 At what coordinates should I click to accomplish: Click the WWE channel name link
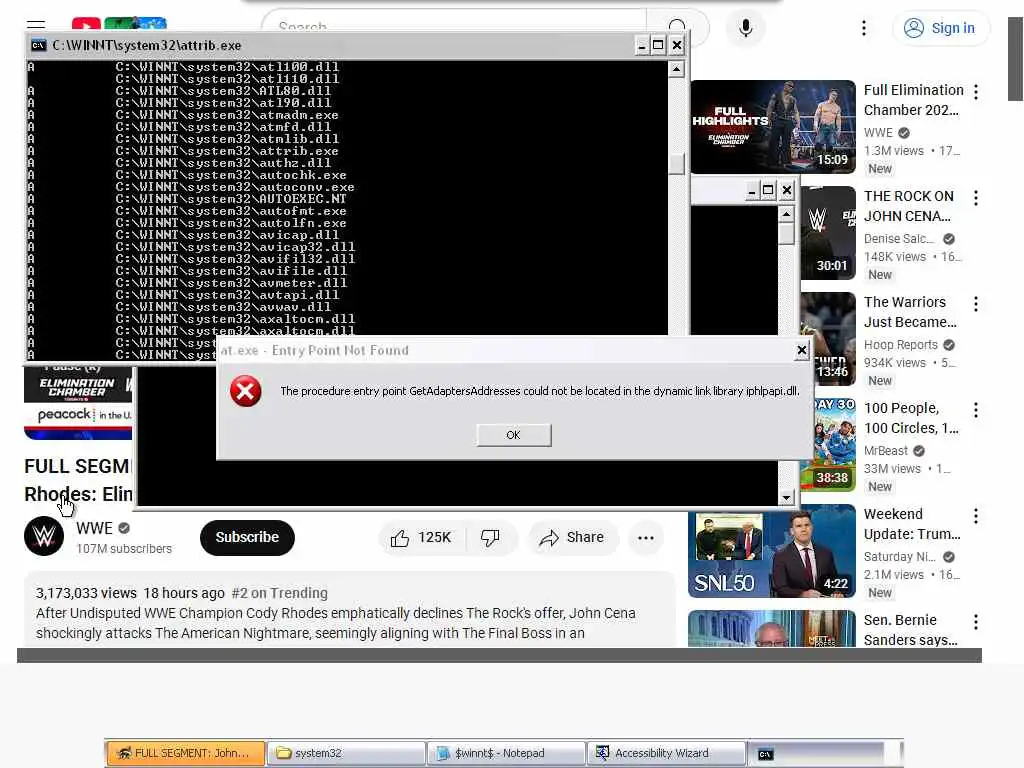pos(94,528)
